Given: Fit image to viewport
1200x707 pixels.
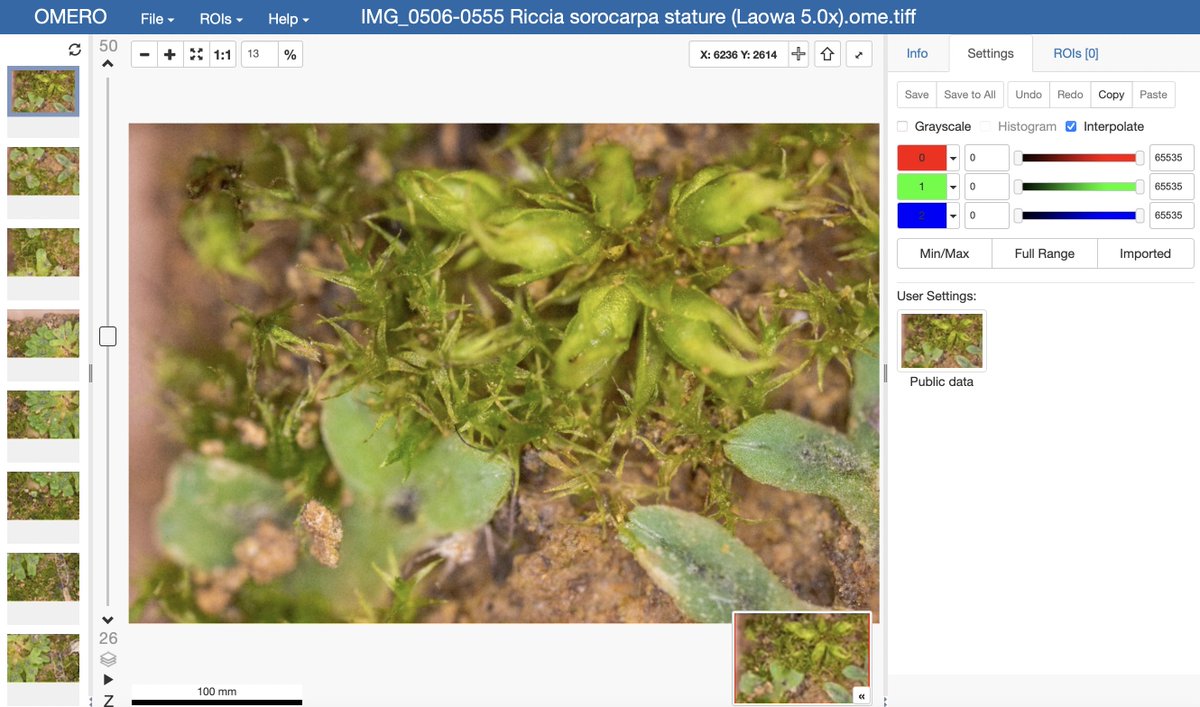Looking at the screenshot, I should tap(196, 55).
